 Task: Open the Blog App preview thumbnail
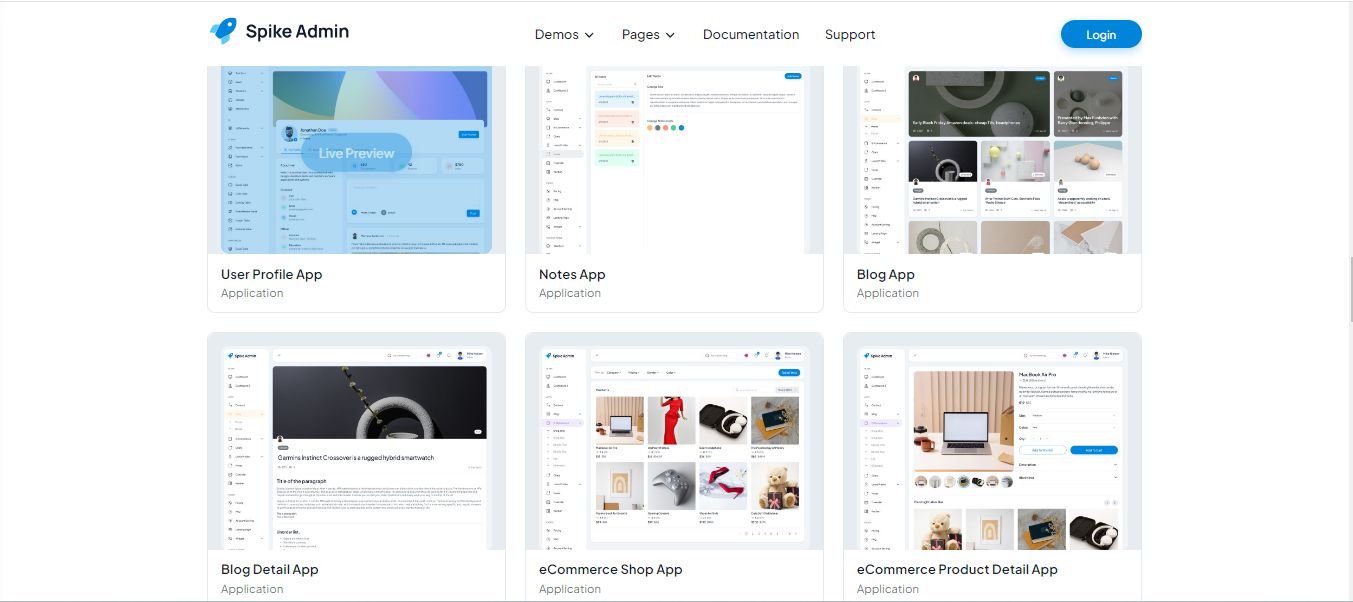tap(992, 160)
